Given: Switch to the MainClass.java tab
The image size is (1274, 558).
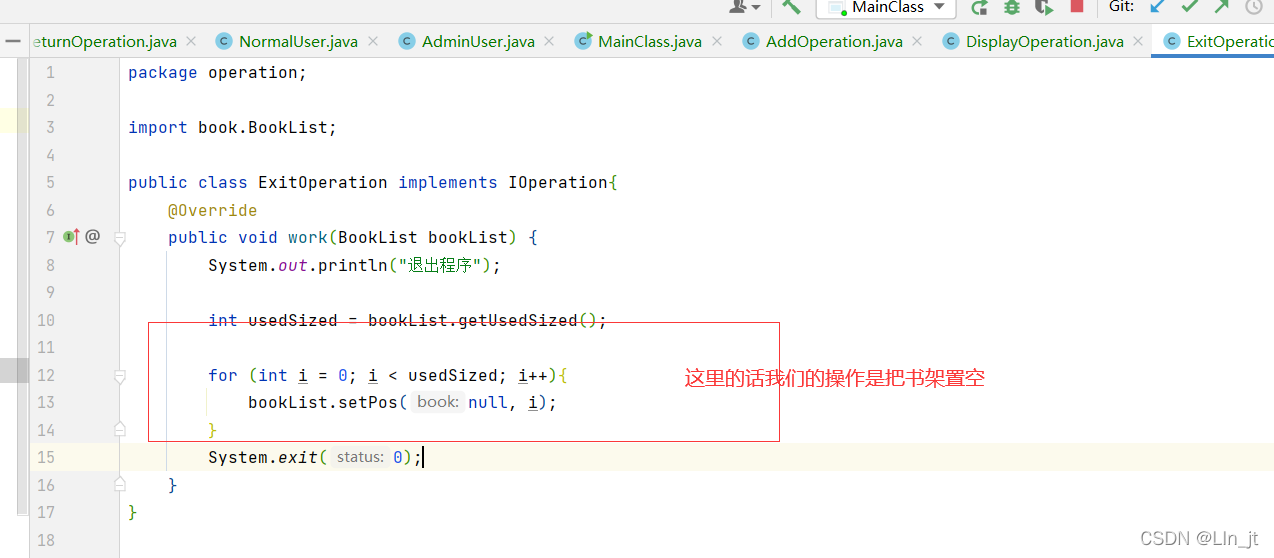Looking at the screenshot, I should coord(649,41).
